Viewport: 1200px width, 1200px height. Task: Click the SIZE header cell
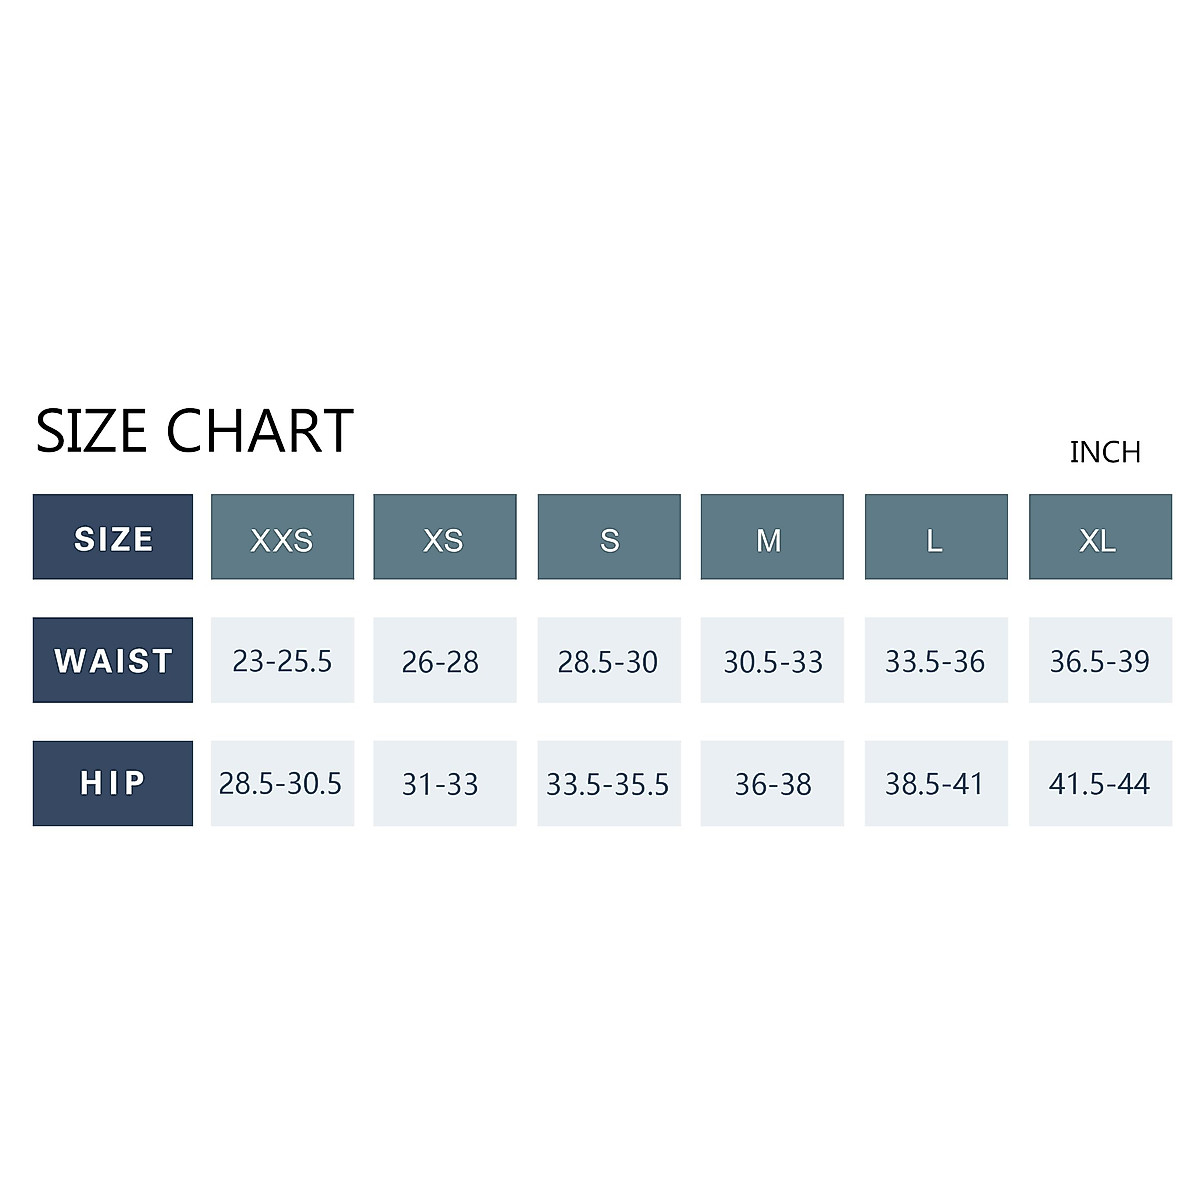coord(113,537)
